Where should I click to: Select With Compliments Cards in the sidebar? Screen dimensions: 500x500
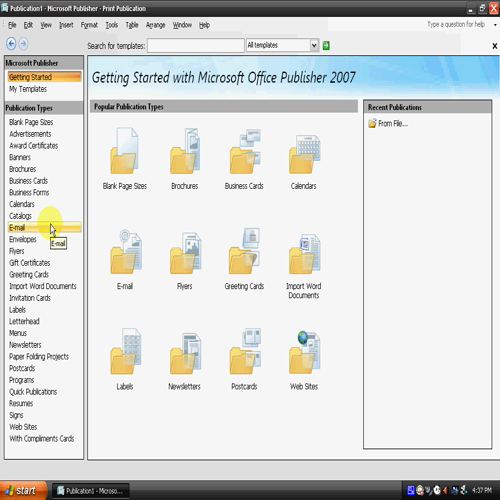[x=42, y=439]
